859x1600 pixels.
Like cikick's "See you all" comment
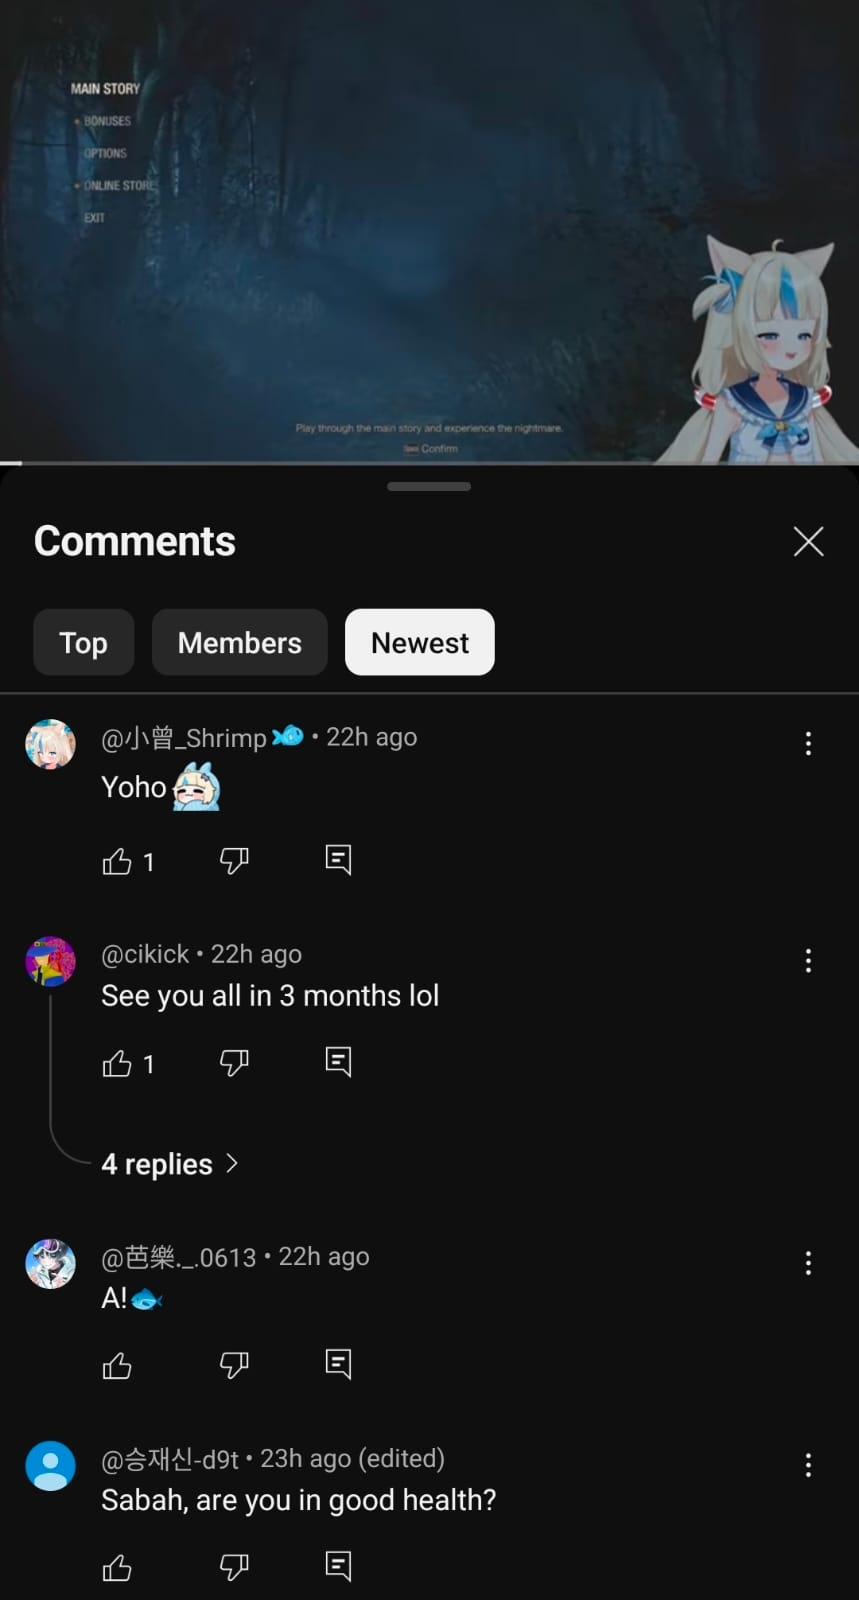coord(117,1063)
